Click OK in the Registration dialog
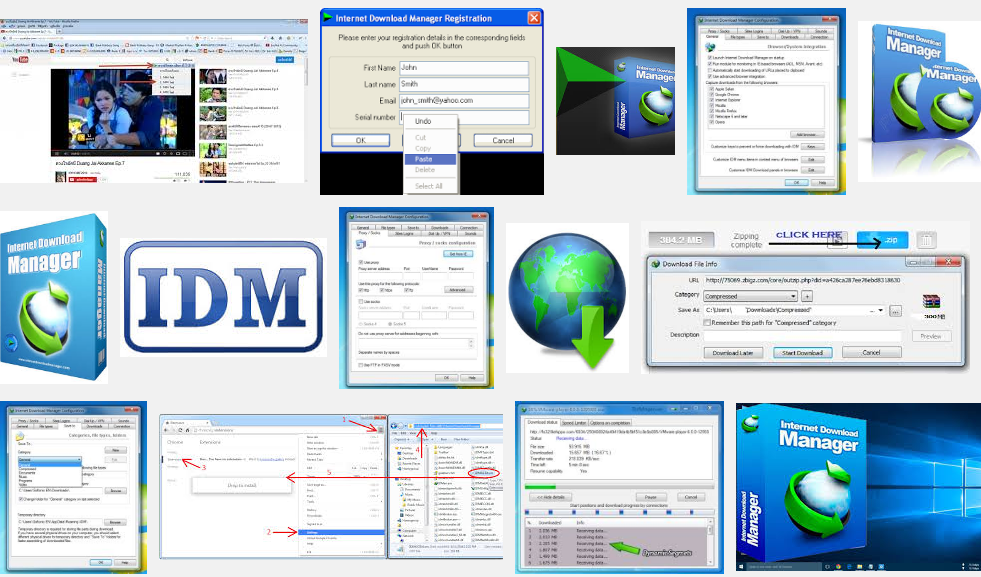981x577 pixels. 360,140
